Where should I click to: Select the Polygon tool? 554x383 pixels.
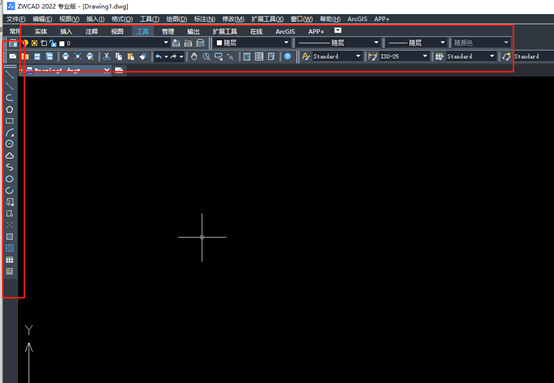tap(10, 110)
